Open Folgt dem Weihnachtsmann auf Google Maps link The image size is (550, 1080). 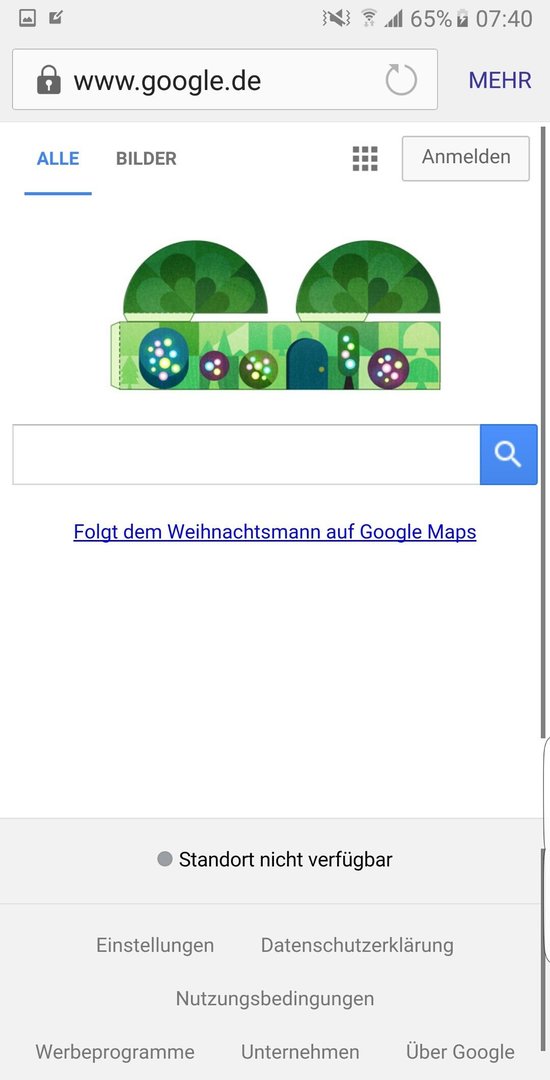point(275,532)
